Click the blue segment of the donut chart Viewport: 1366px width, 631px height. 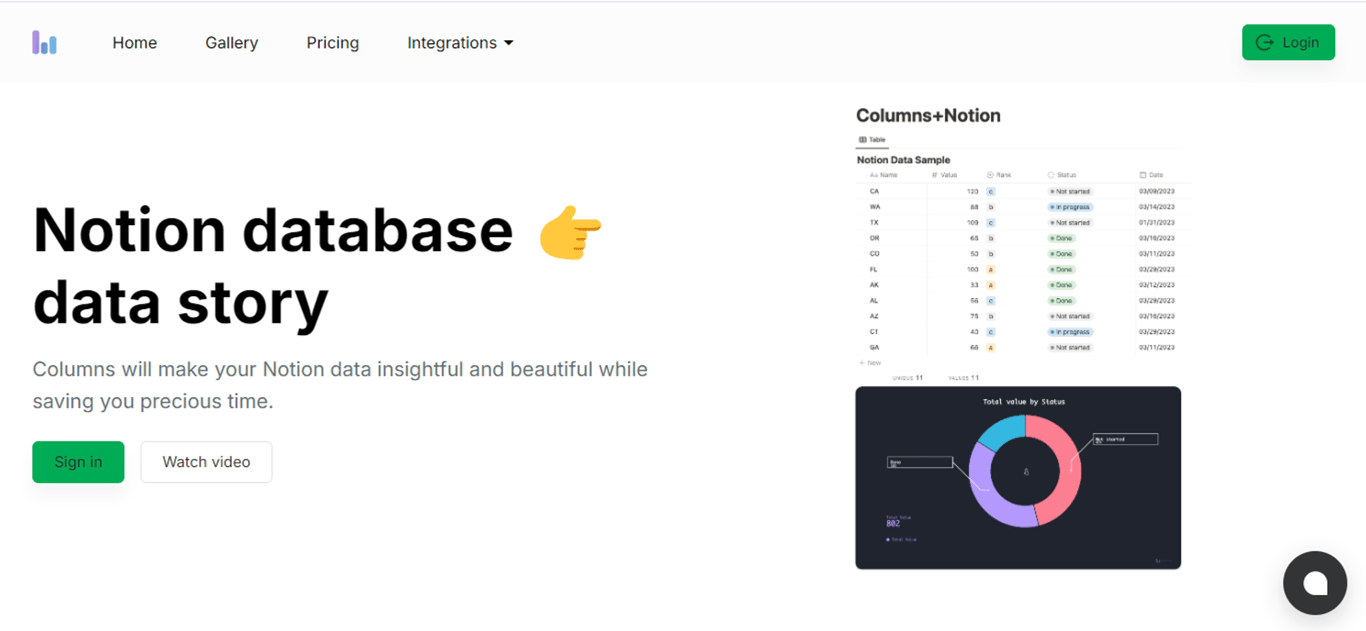point(1002,432)
